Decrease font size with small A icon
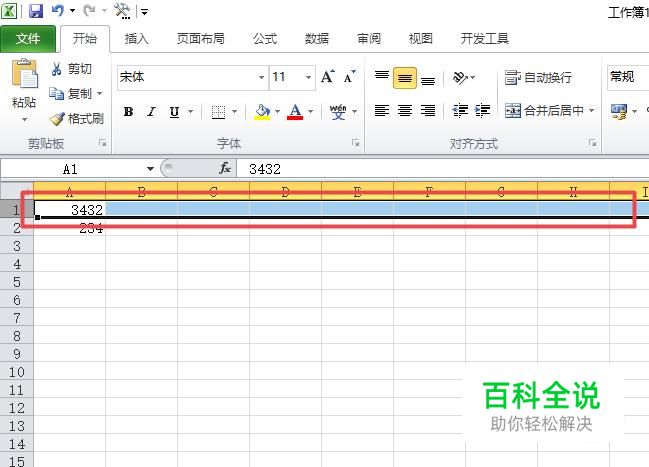The image size is (649, 467). click(350, 77)
